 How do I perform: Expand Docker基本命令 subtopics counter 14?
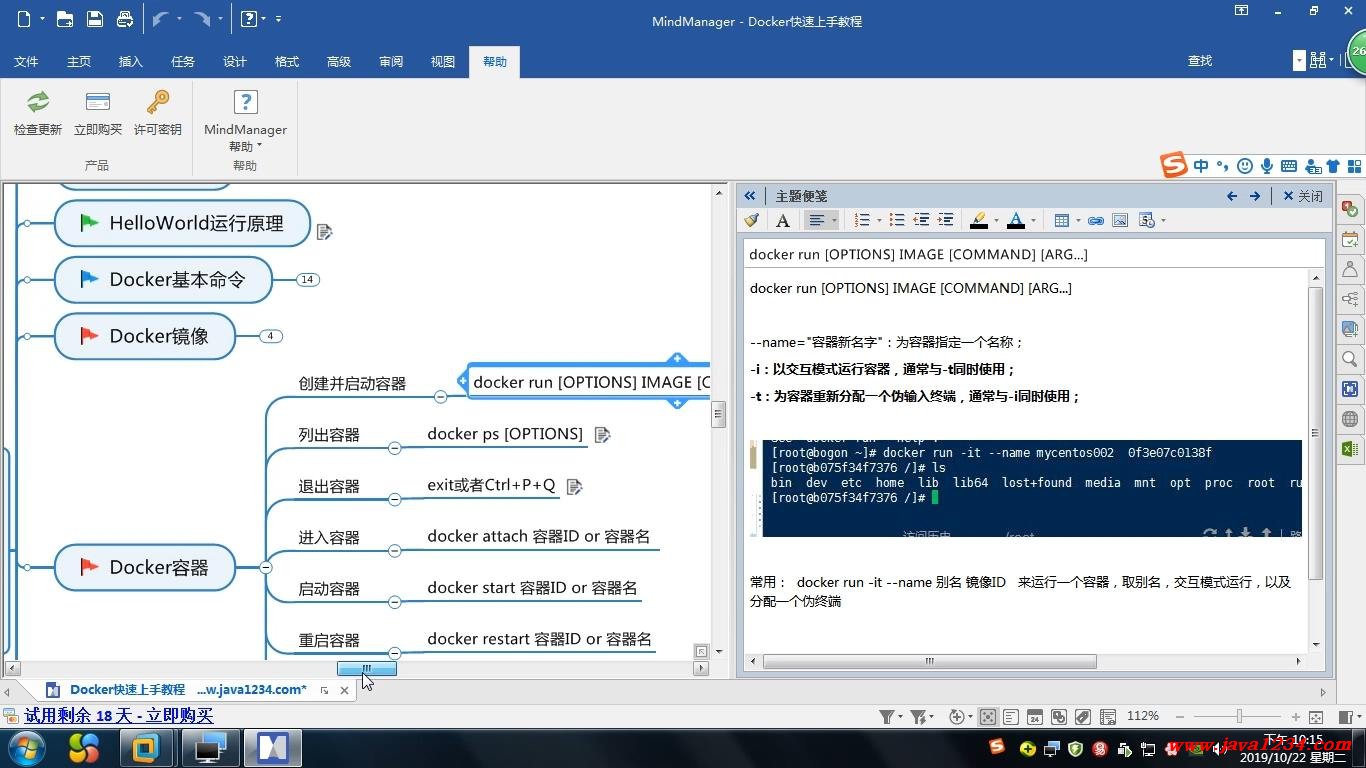point(308,280)
